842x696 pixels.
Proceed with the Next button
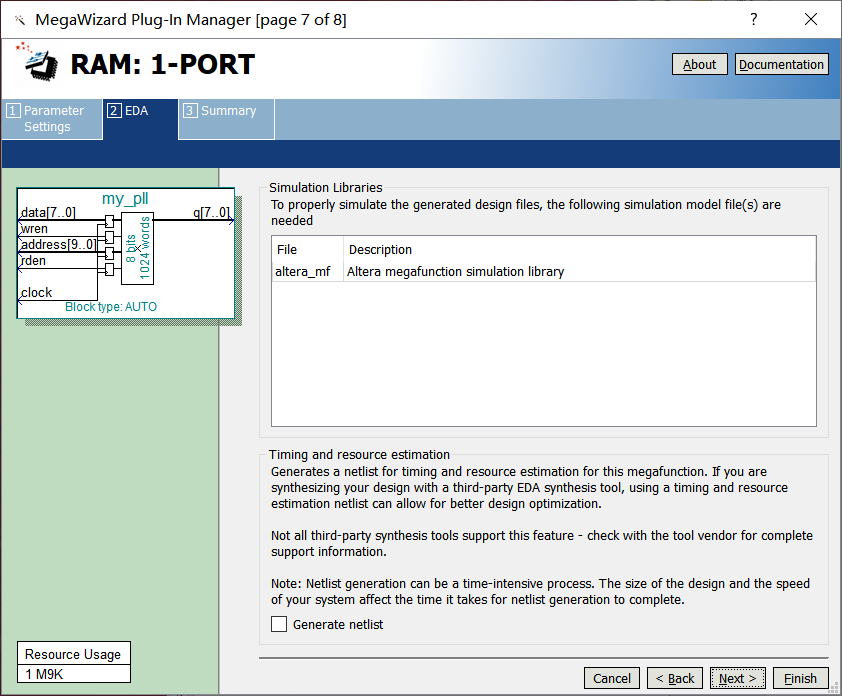(x=738, y=678)
